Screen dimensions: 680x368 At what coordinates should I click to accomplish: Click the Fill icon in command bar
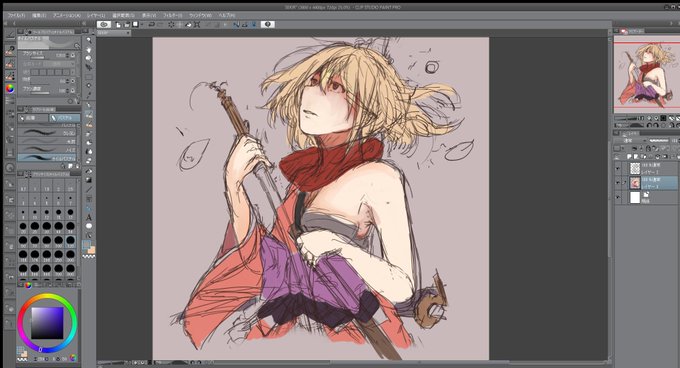[188, 25]
